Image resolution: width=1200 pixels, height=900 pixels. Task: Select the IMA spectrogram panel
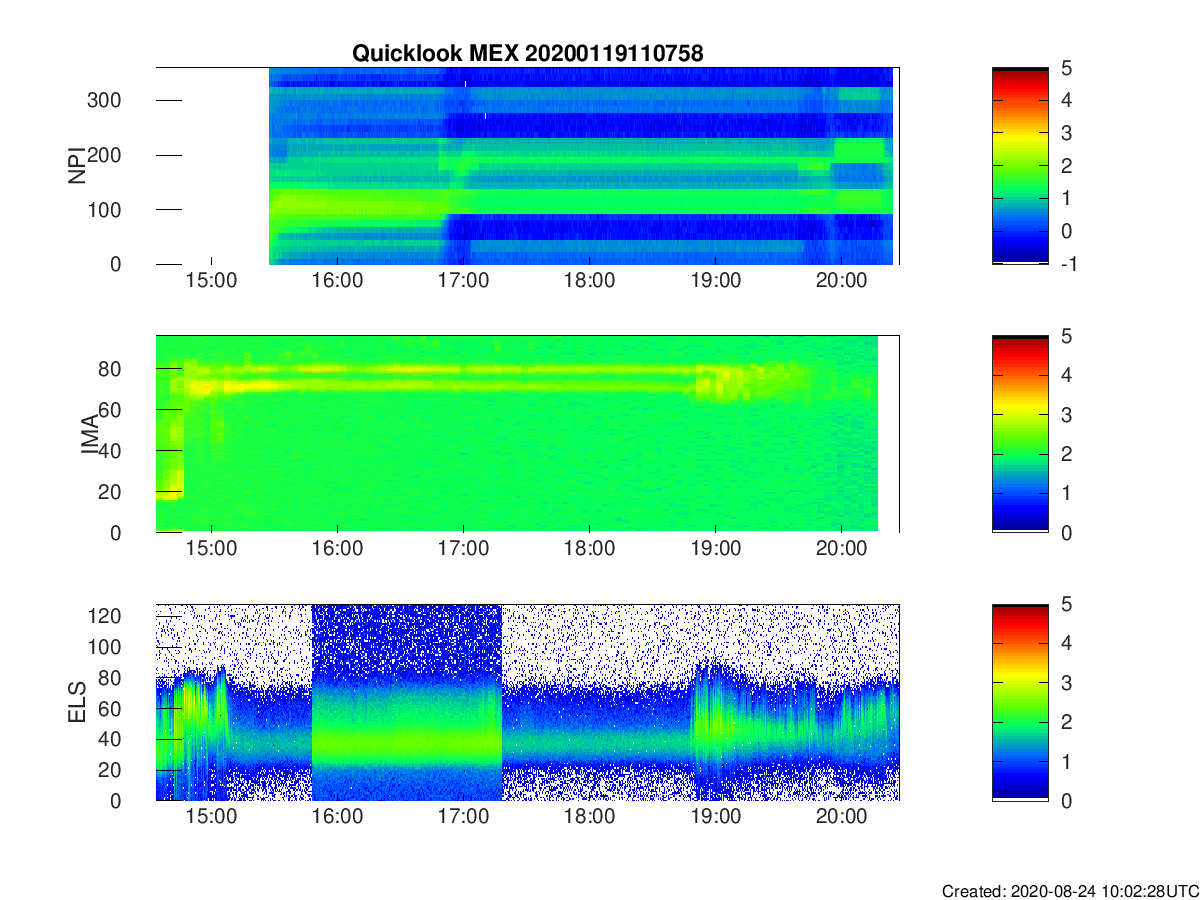[528, 434]
